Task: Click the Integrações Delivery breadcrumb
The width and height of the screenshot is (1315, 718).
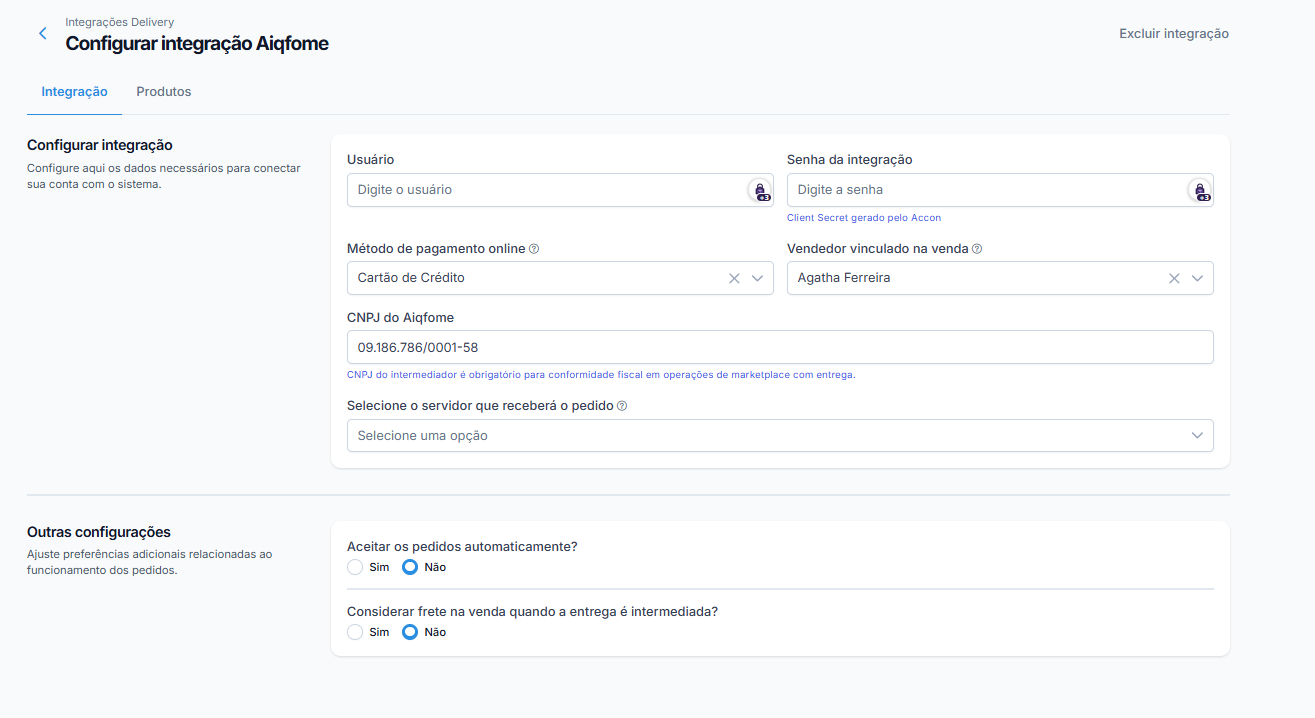Action: click(120, 22)
